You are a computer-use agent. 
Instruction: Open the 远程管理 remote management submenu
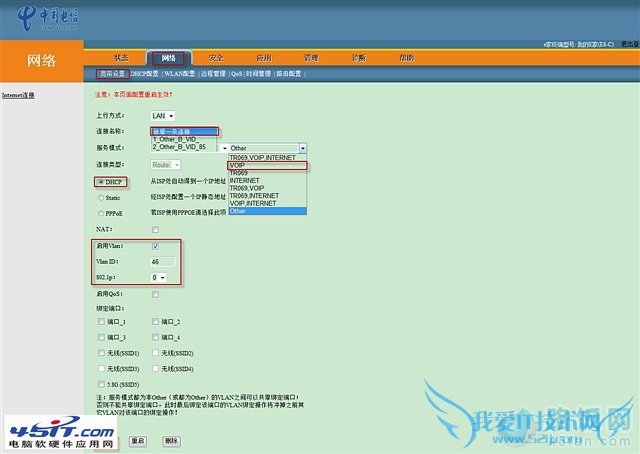[213, 74]
